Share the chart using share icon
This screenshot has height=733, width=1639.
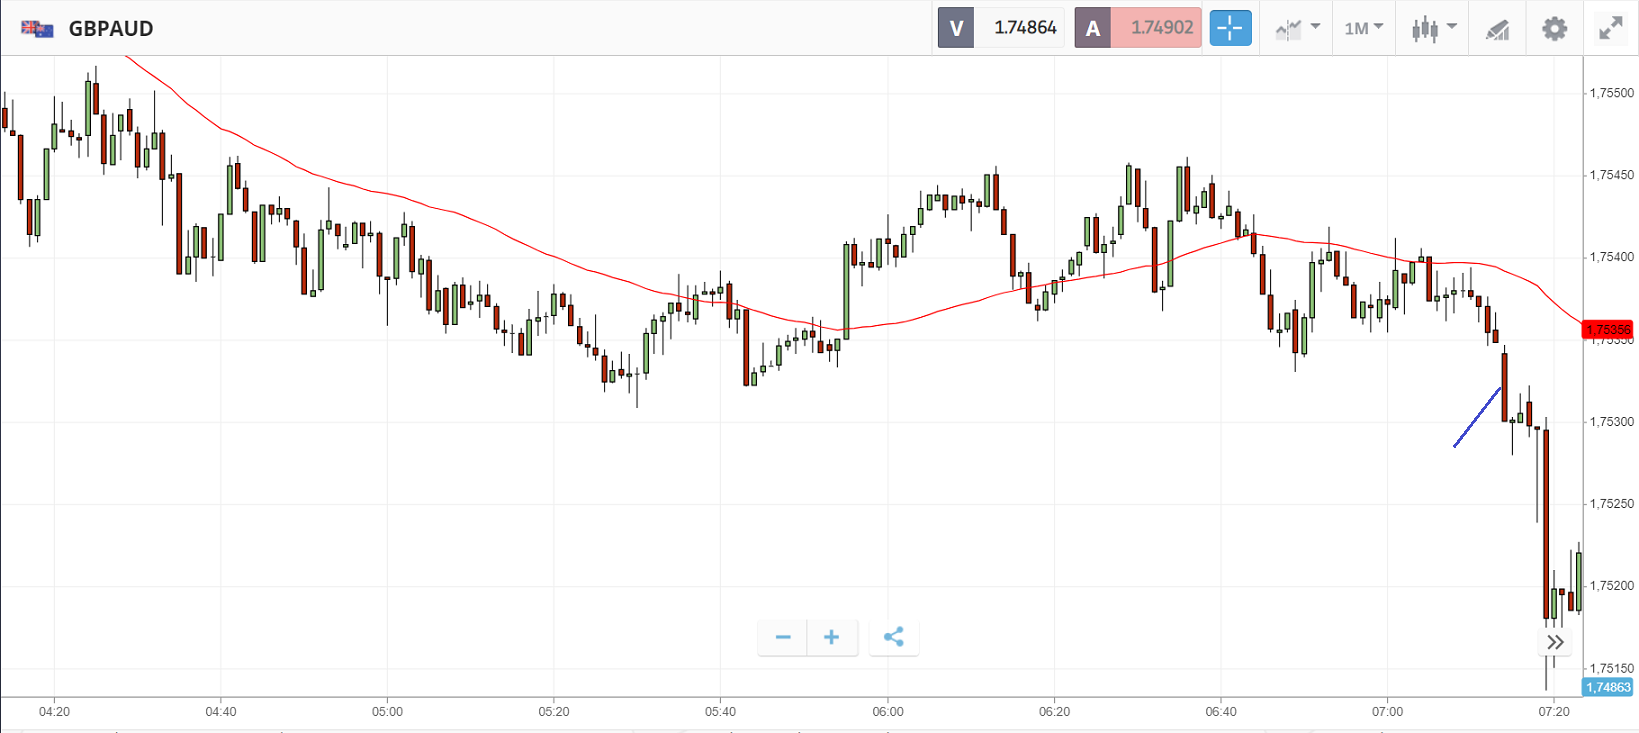click(x=894, y=637)
